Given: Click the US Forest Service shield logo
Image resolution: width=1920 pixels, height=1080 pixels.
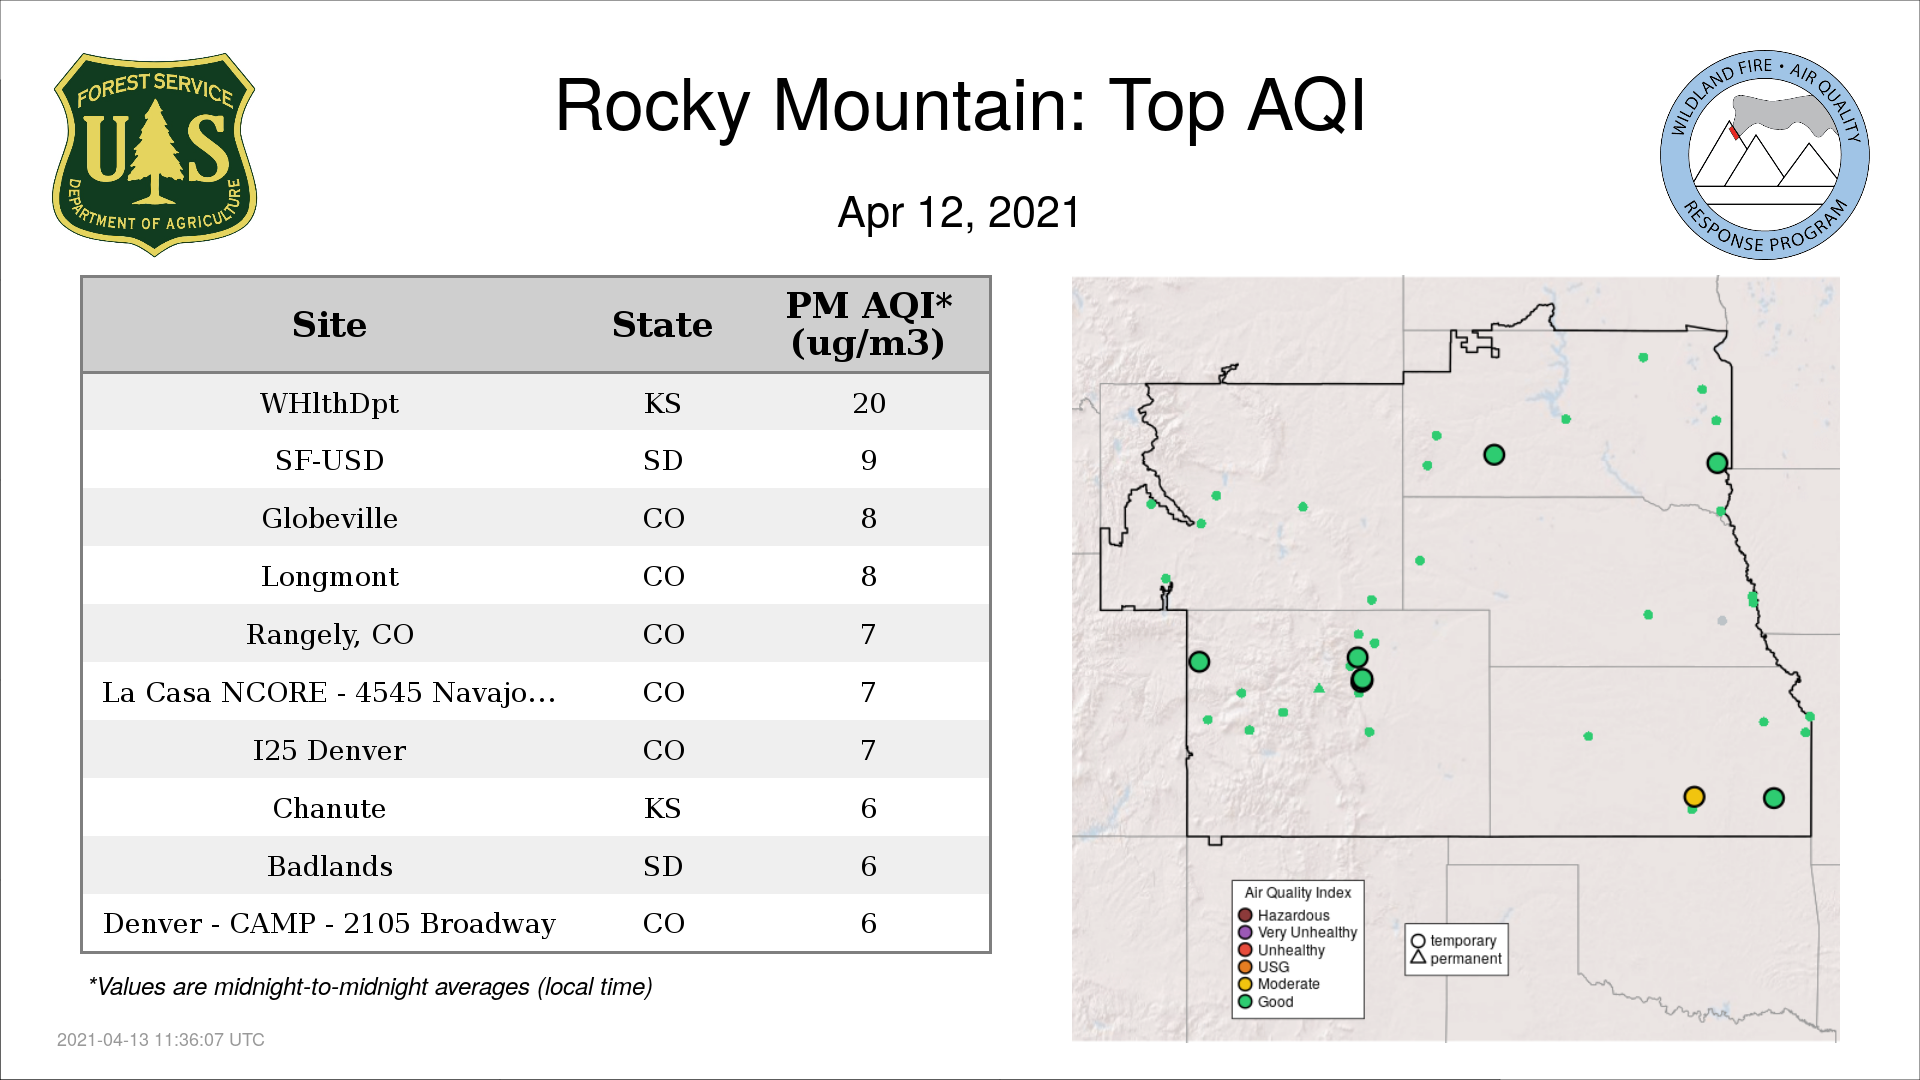Looking at the screenshot, I should click(x=154, y=155).
